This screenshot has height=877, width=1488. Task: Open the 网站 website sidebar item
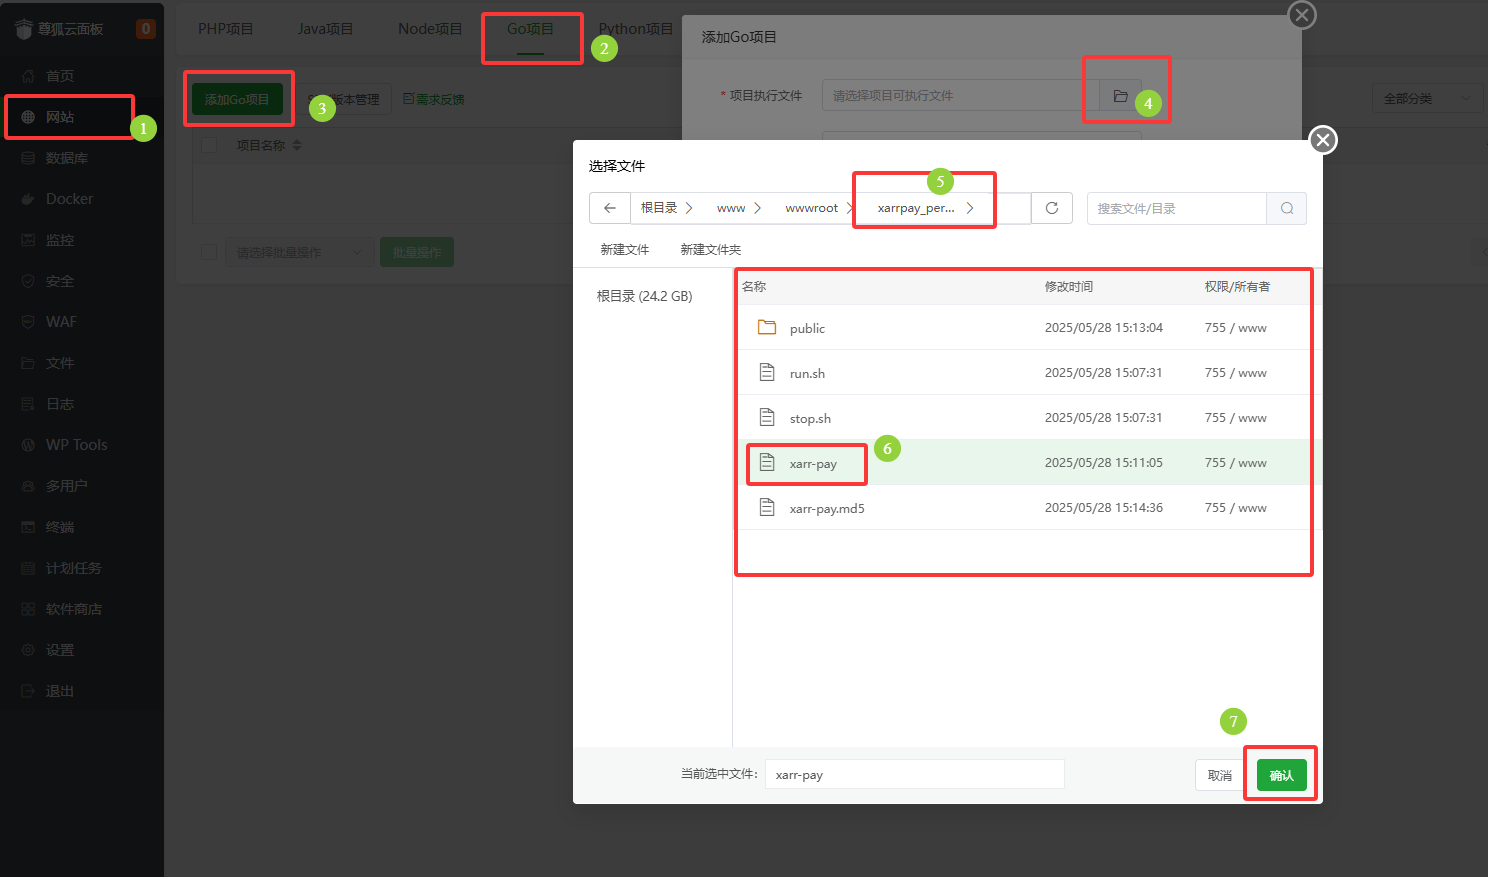pyautogui.click(x=60, y=117)
